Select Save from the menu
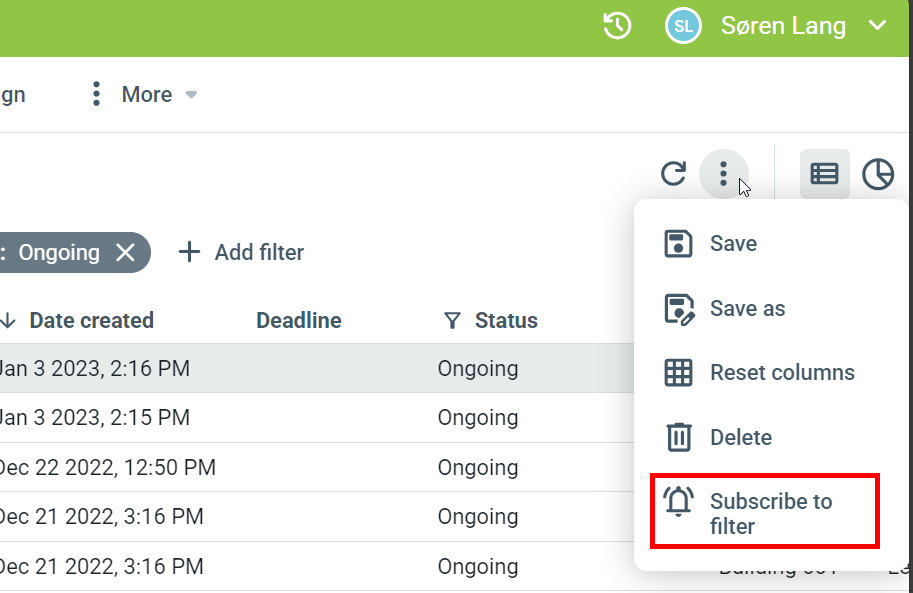Image resolution: width=913 pixels, height=593 pixels. (733, 243)
